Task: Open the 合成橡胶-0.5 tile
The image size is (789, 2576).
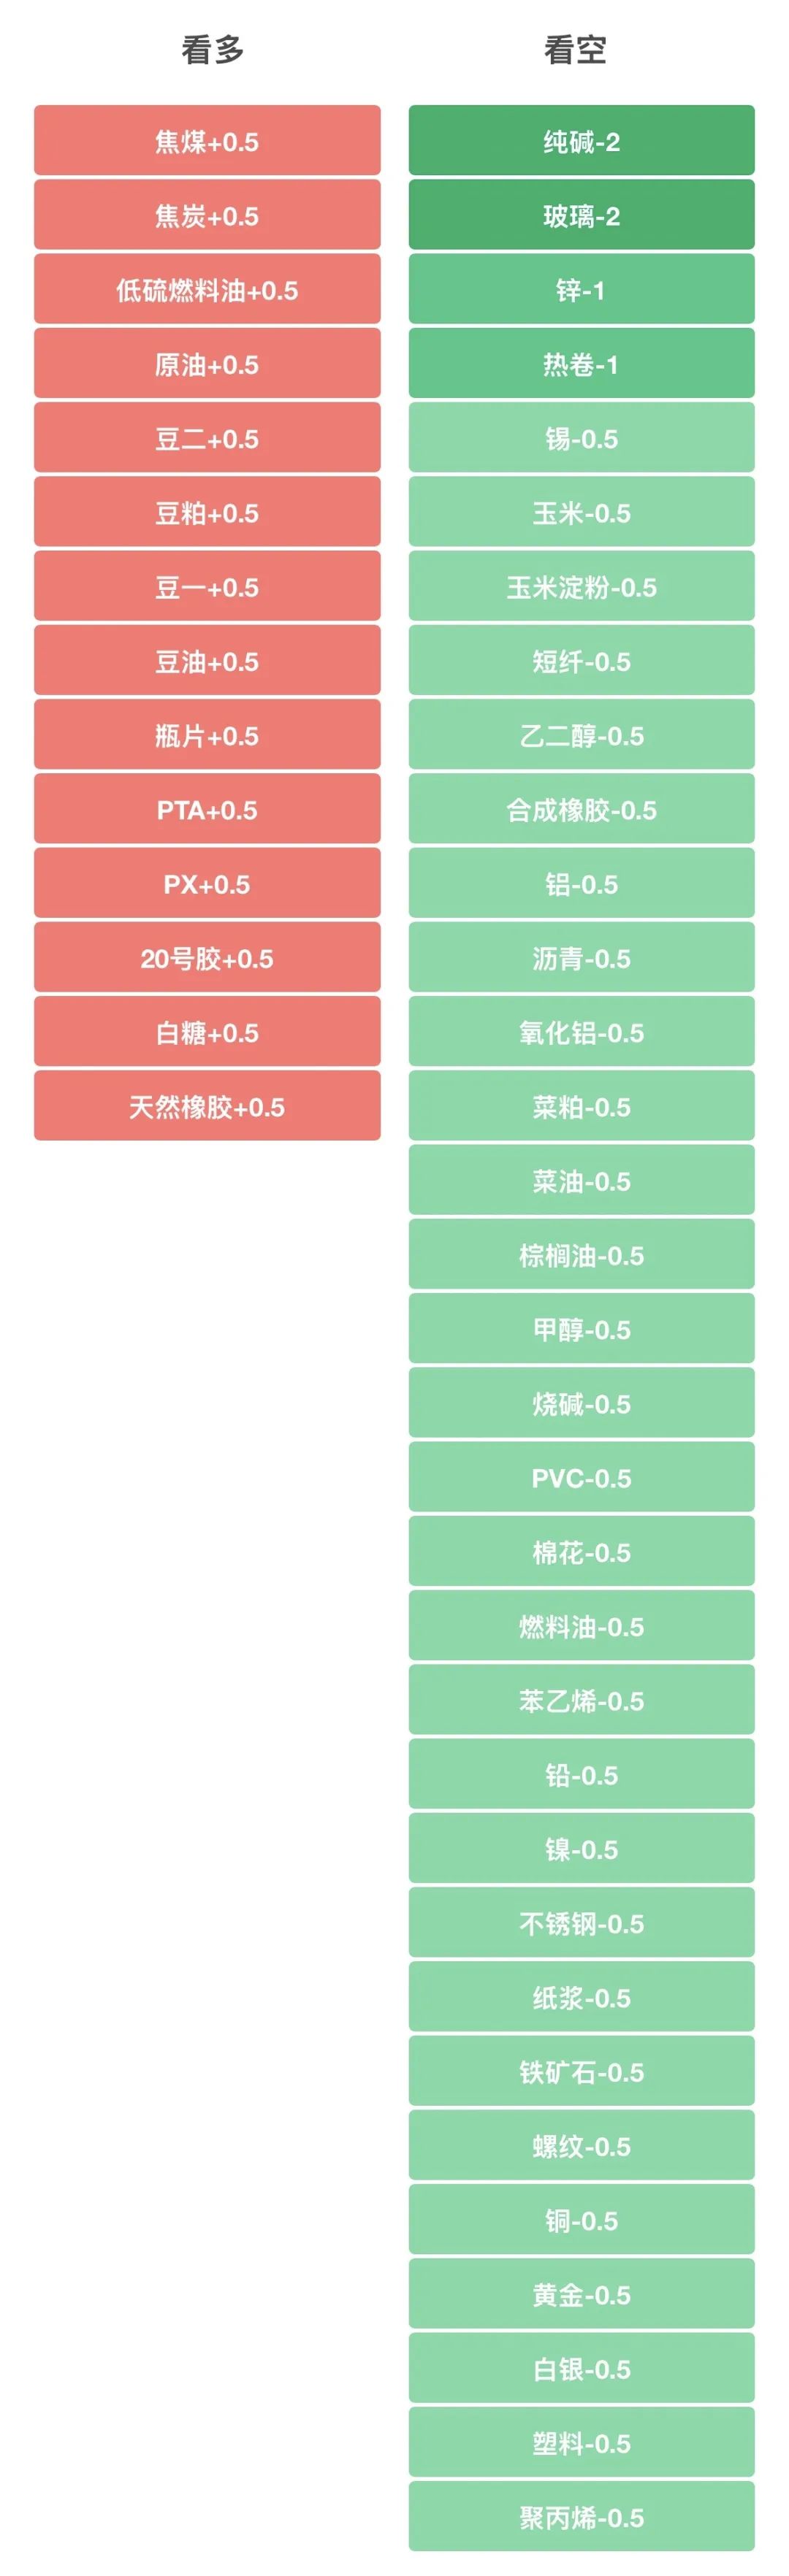Action: (x=581, y=809)
